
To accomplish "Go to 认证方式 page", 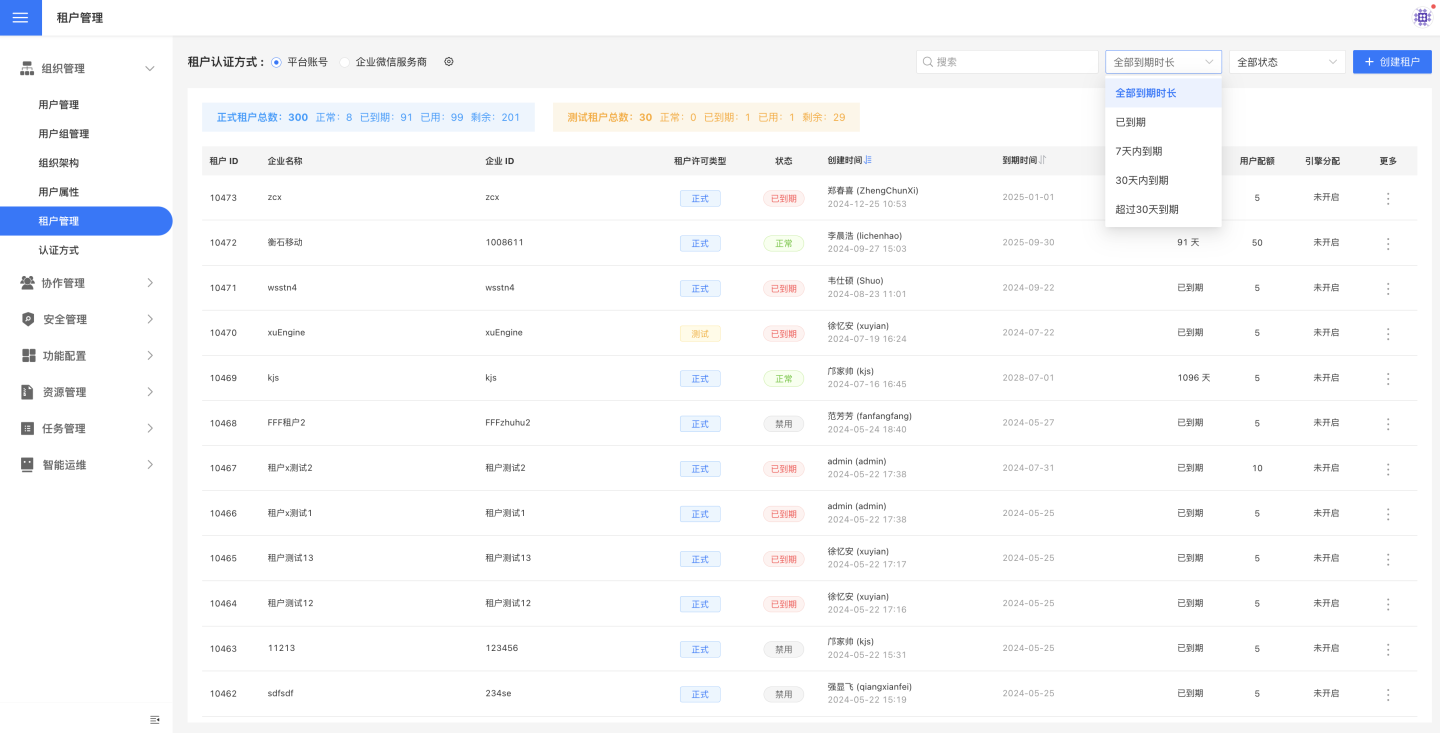I will click(58, 250).
